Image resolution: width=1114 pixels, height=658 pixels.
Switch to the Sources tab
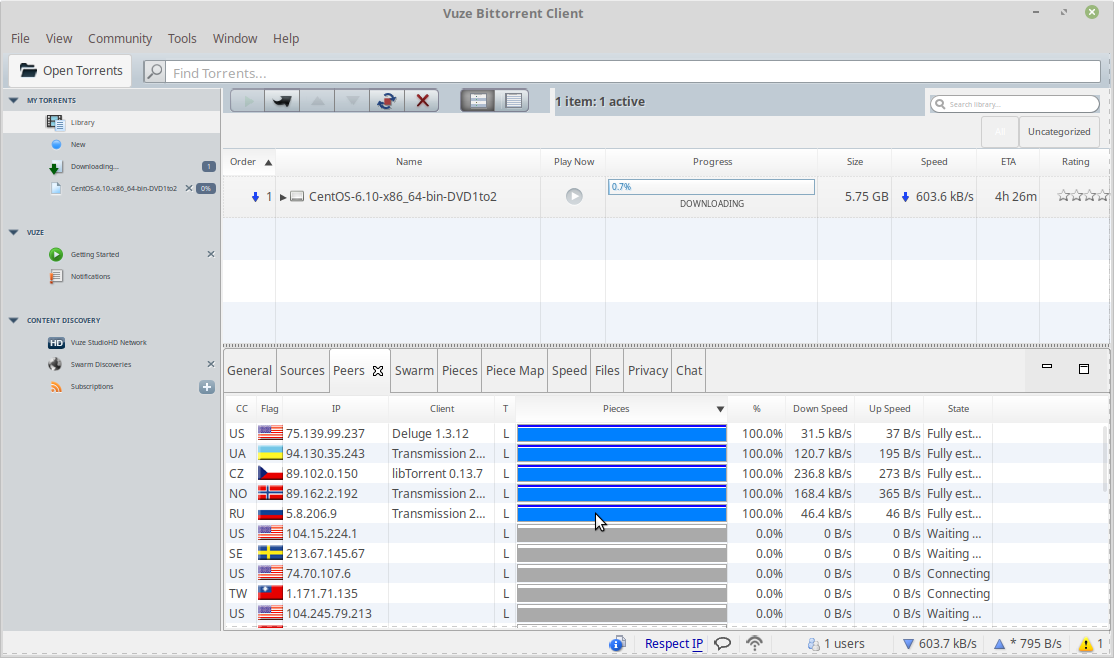coord(302,370)
